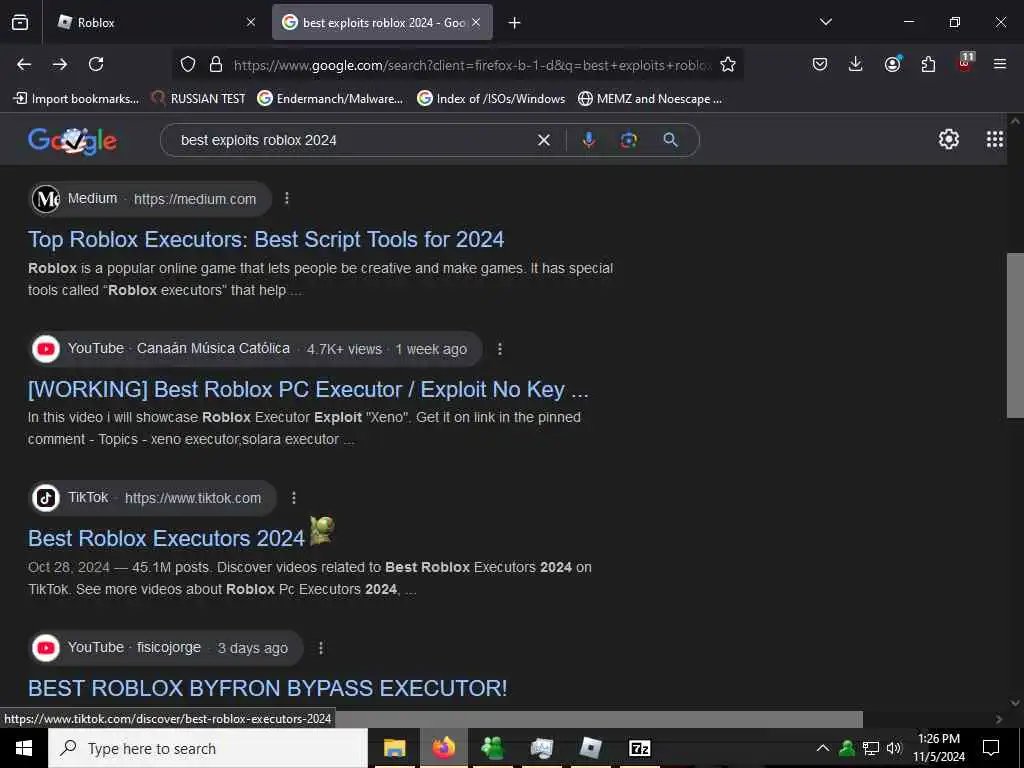Image resolution: width=1024 pixels, height=768 pixels.
Task: Open the TikTok source link
Action: (153, 498)
